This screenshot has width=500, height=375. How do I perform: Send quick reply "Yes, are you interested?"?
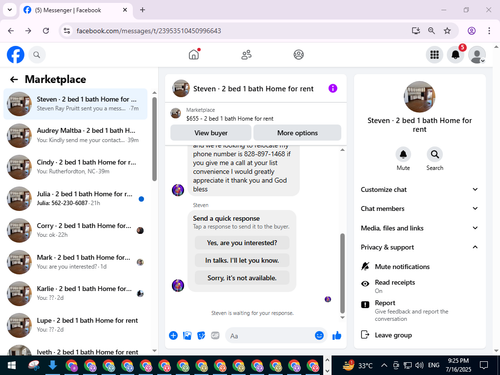242,243
